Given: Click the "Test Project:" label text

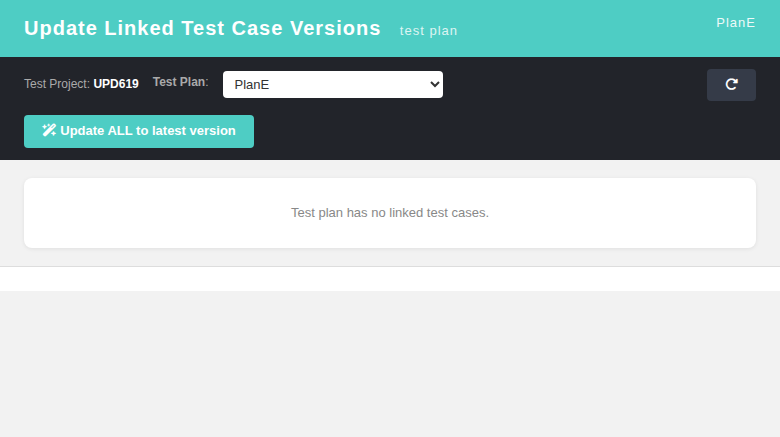Looking at the screenshot, I should 57,84.
